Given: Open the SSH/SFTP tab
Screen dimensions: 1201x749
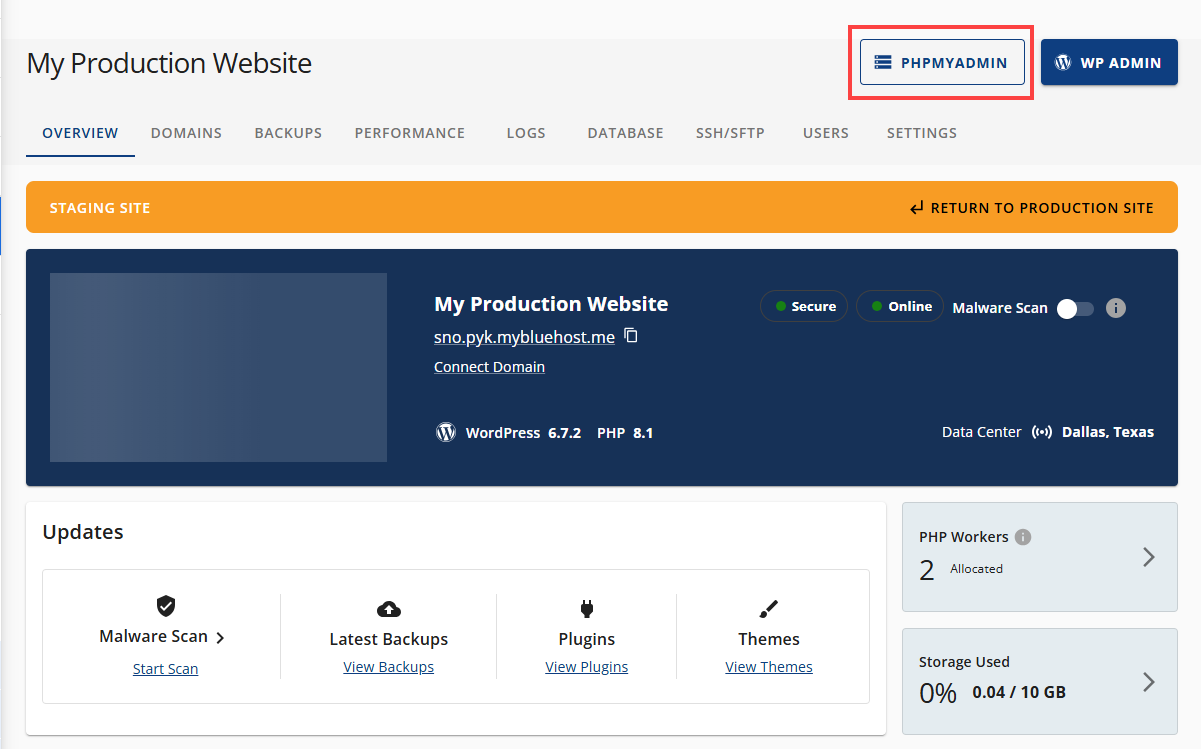Looking at the screenshot, I should tap(730, 133).
